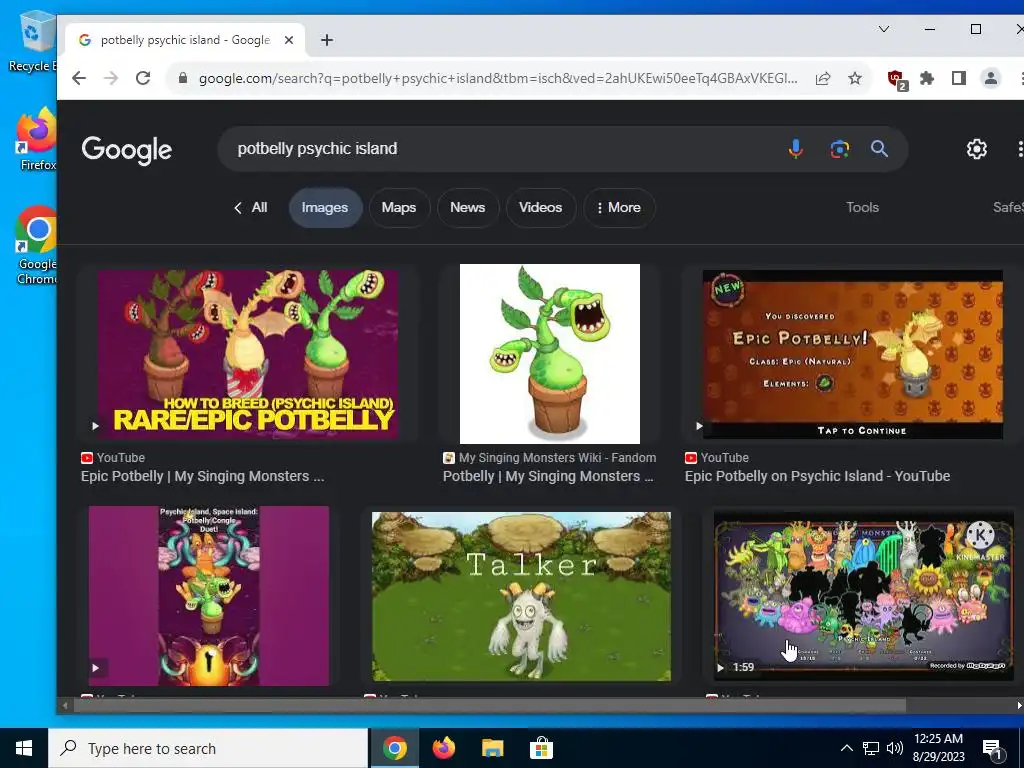This screenshot has height=768, width=1024.
Task: Open File Explorer from the taskbar
Action: click(x=492, y=748)
